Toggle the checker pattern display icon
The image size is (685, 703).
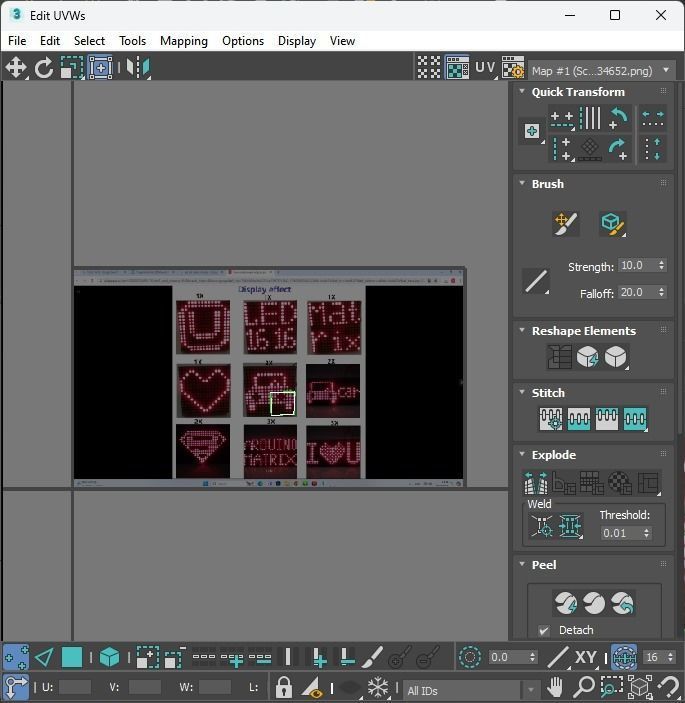pyautogui.click(x=429, y=68)
